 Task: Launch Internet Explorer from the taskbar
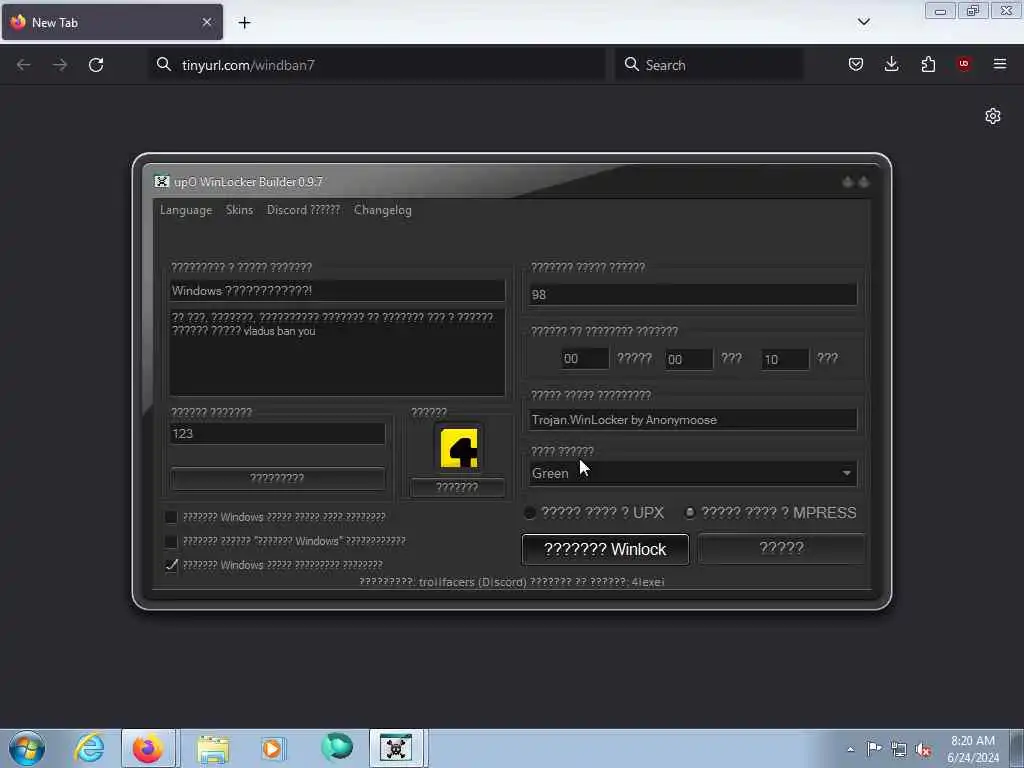pos(89,748)
